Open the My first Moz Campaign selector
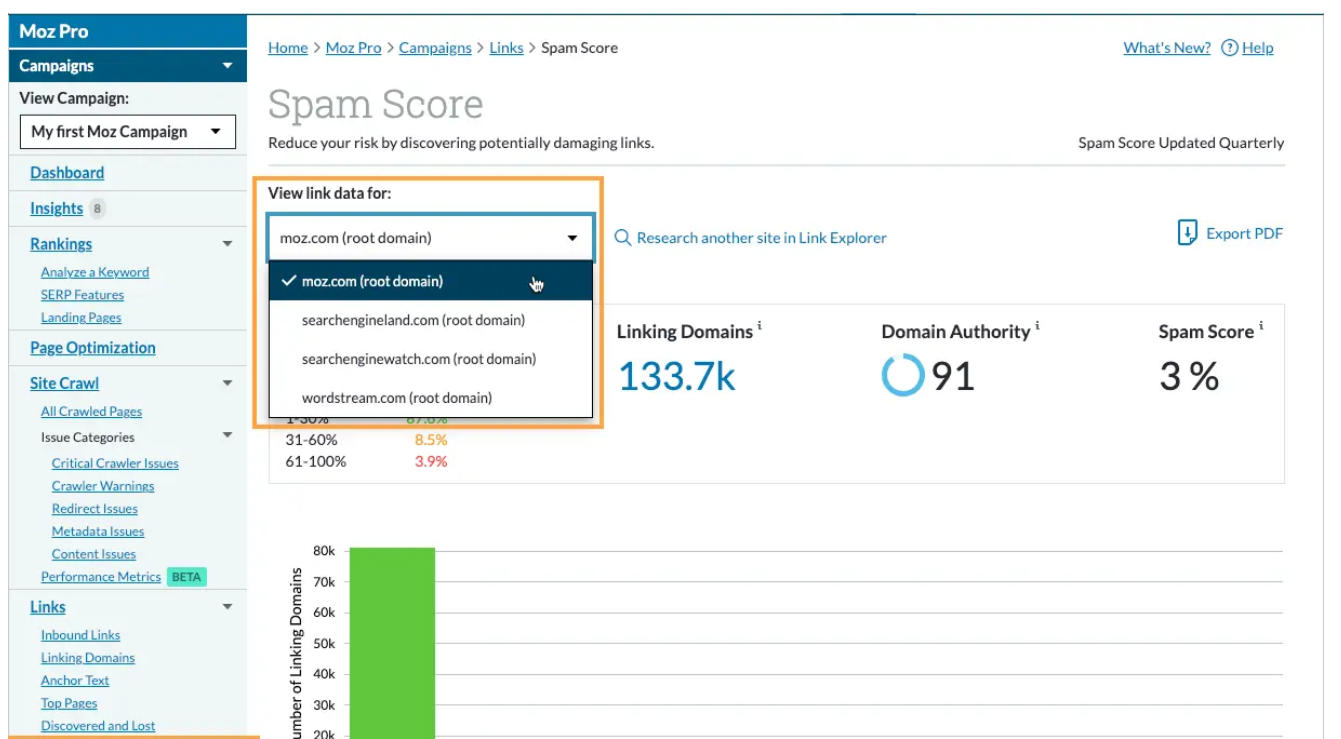 click(x=128, y=132)
